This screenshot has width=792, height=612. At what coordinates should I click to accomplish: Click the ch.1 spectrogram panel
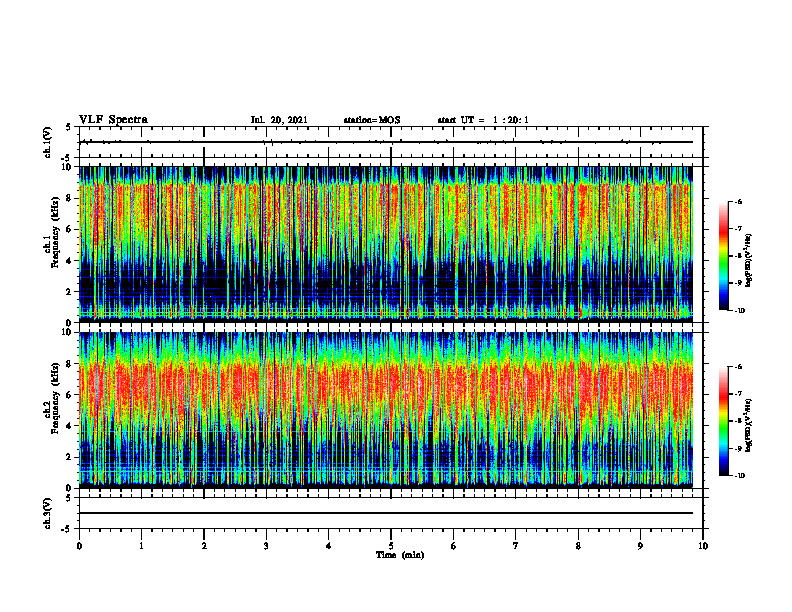[386, 243]
